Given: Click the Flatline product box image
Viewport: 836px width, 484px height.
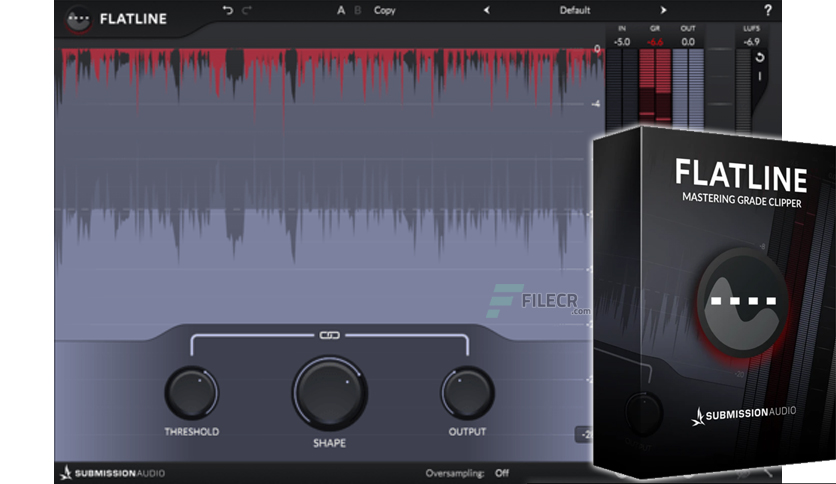Looking at the screenshot, I should tap(714, 301).
